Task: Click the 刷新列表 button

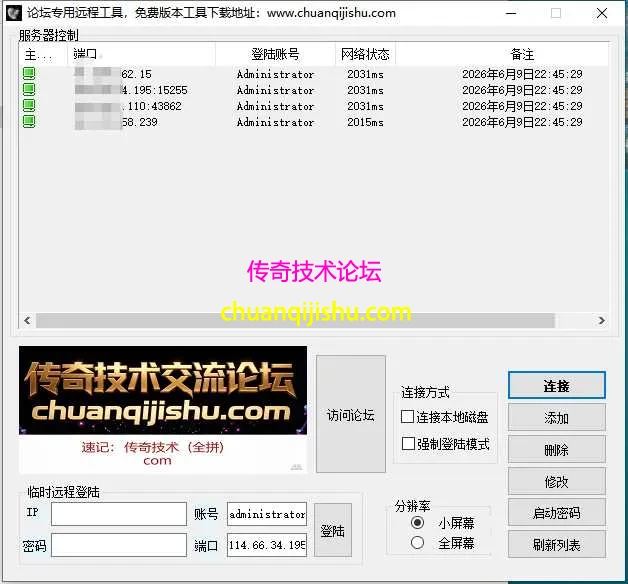Action: (557, 544)
